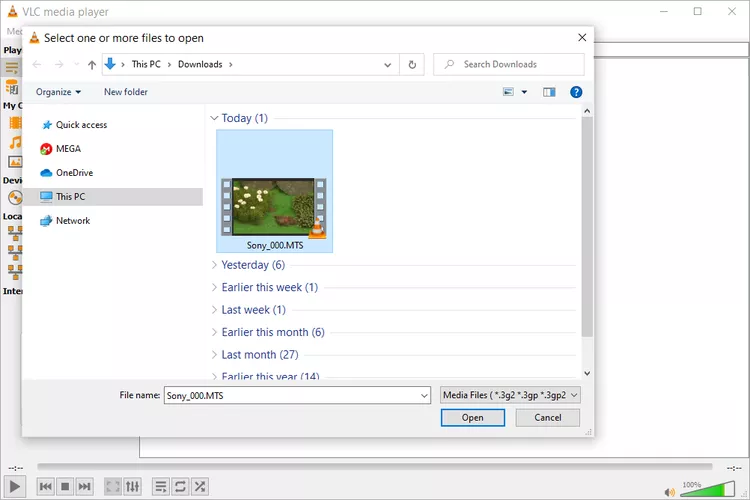Viewport: 750px width, 500px height.
Task: Expand the Last month (27) group
Action: pos(214,355)
